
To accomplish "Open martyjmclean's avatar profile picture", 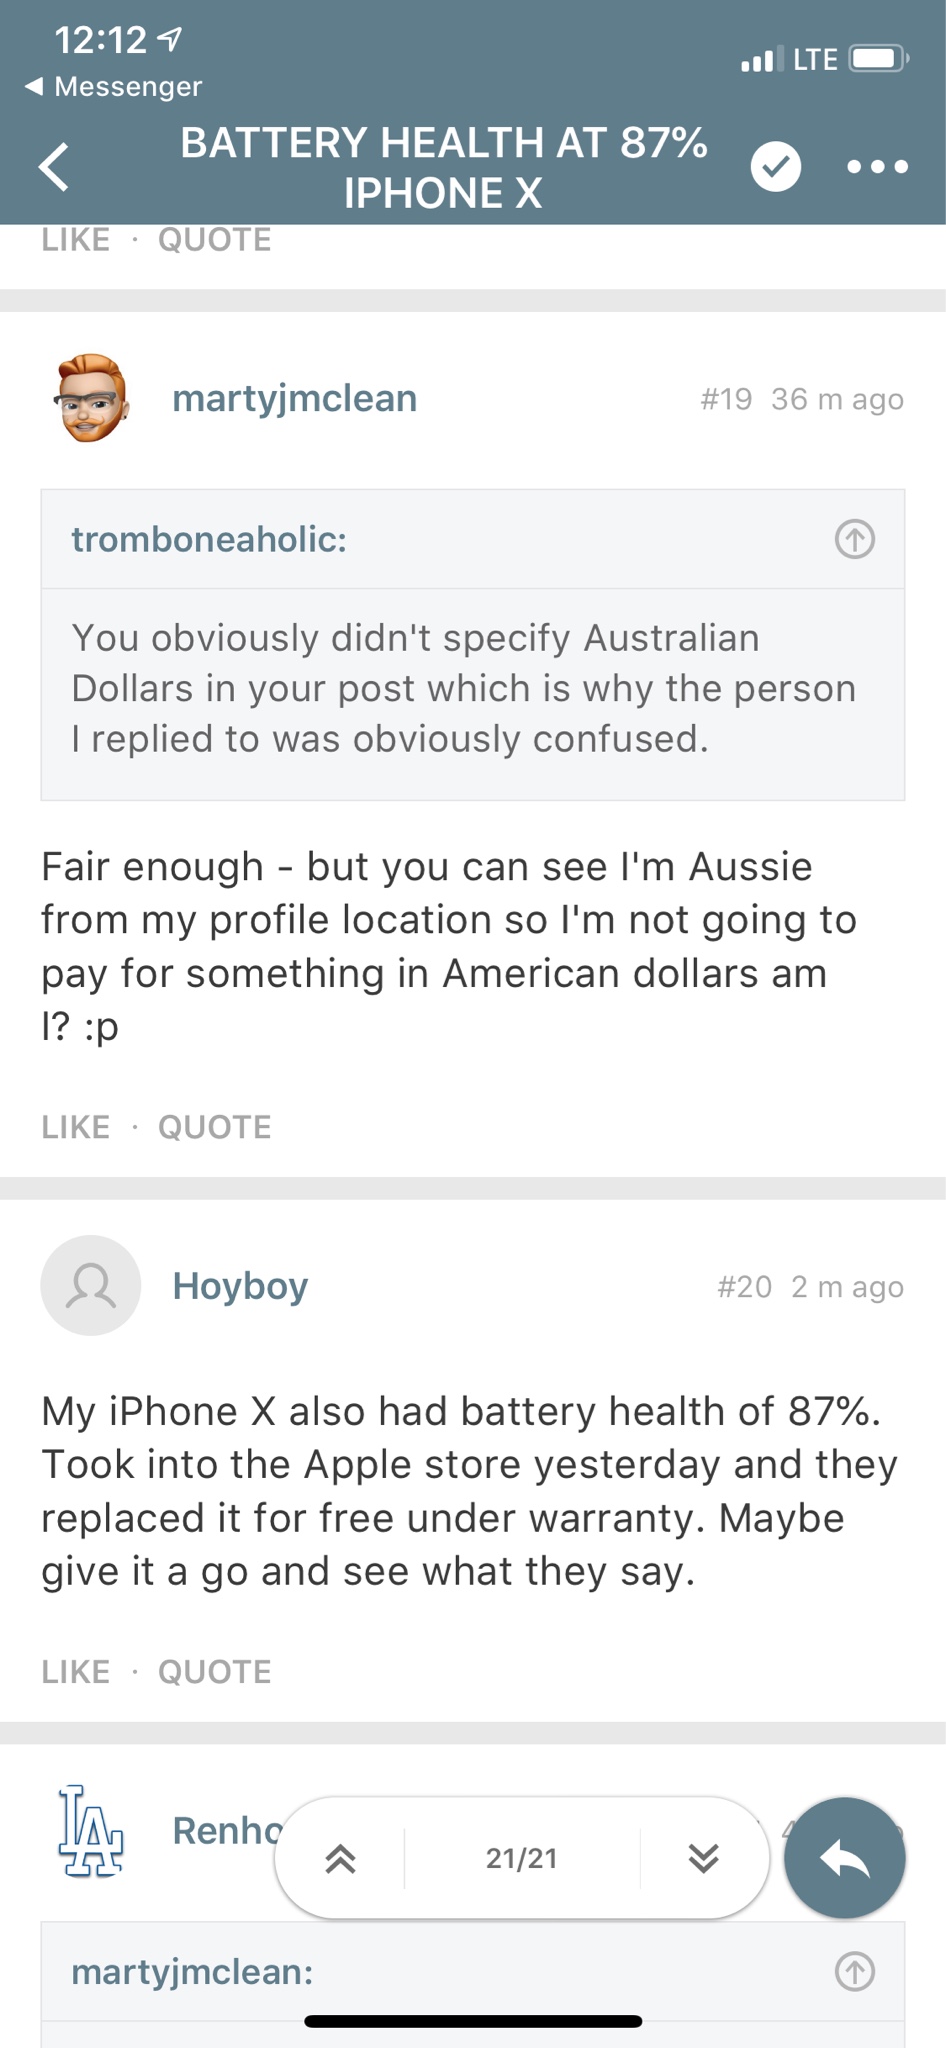I will 90,398.
